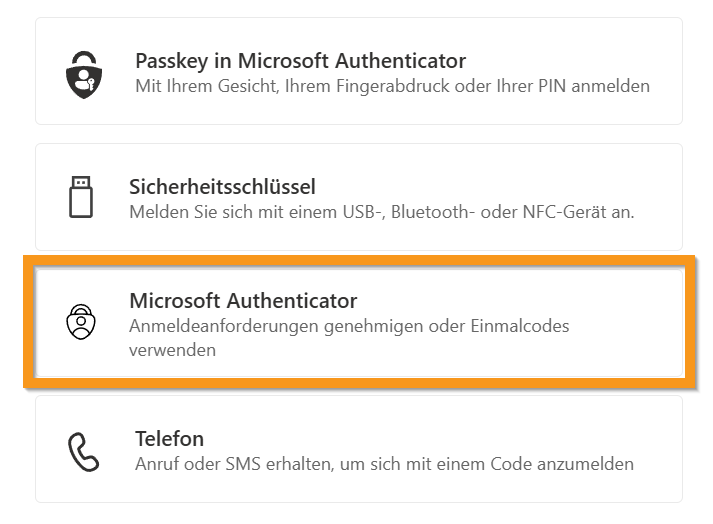Select the 'Passkey in Microsoft Authenticator' heading
This screenshot has width=713, height=524.
pos(300,61)
